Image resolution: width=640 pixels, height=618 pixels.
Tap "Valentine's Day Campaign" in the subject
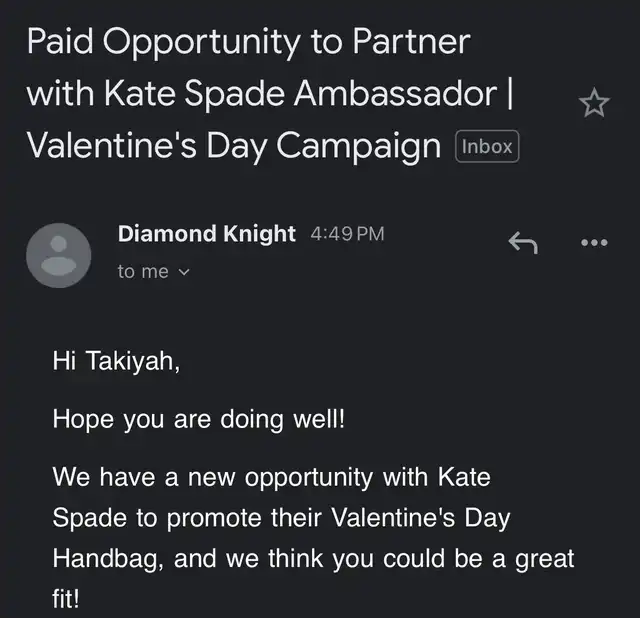pos(233,146)
